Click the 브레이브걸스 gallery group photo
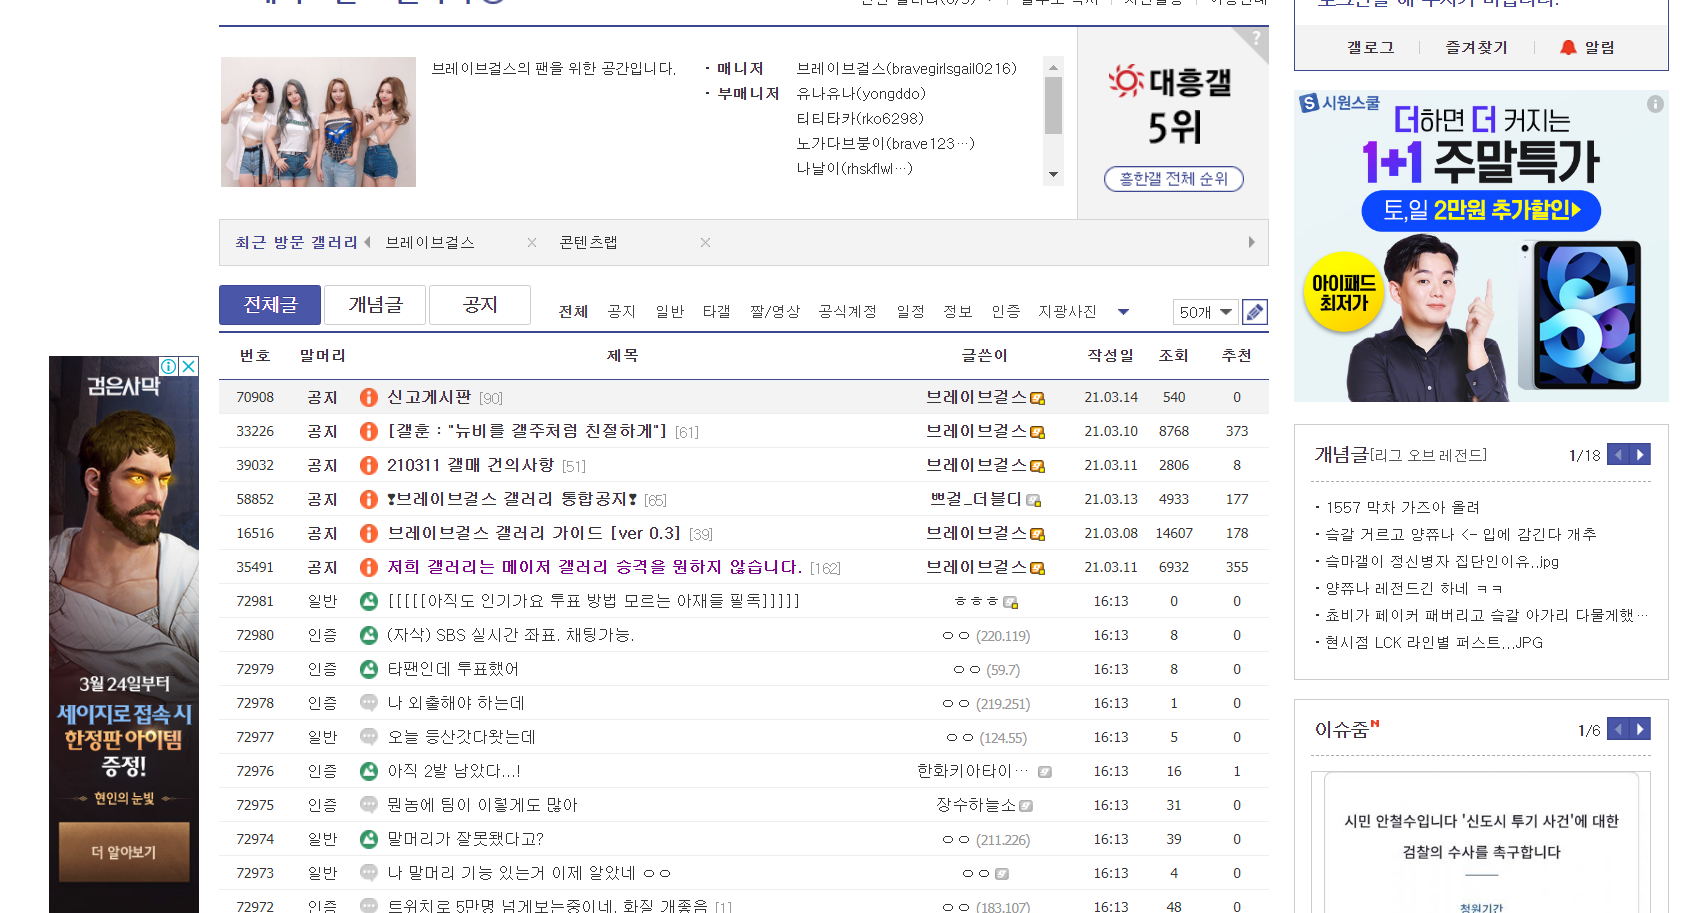Viewport: 1701px width, 913px height. pyautogui.click(x=318, y=122)
